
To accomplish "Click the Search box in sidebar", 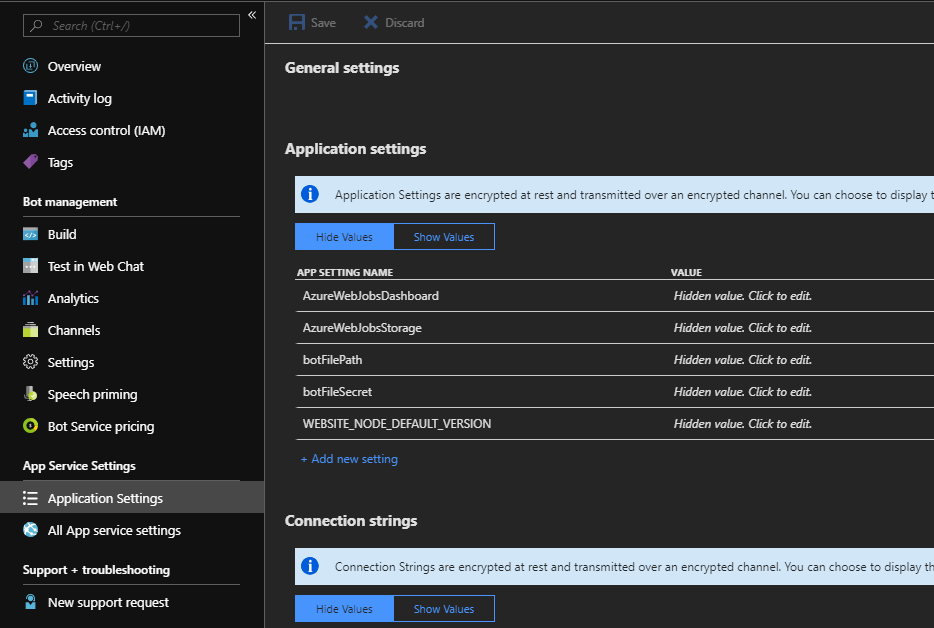I will tap(130, 25).
